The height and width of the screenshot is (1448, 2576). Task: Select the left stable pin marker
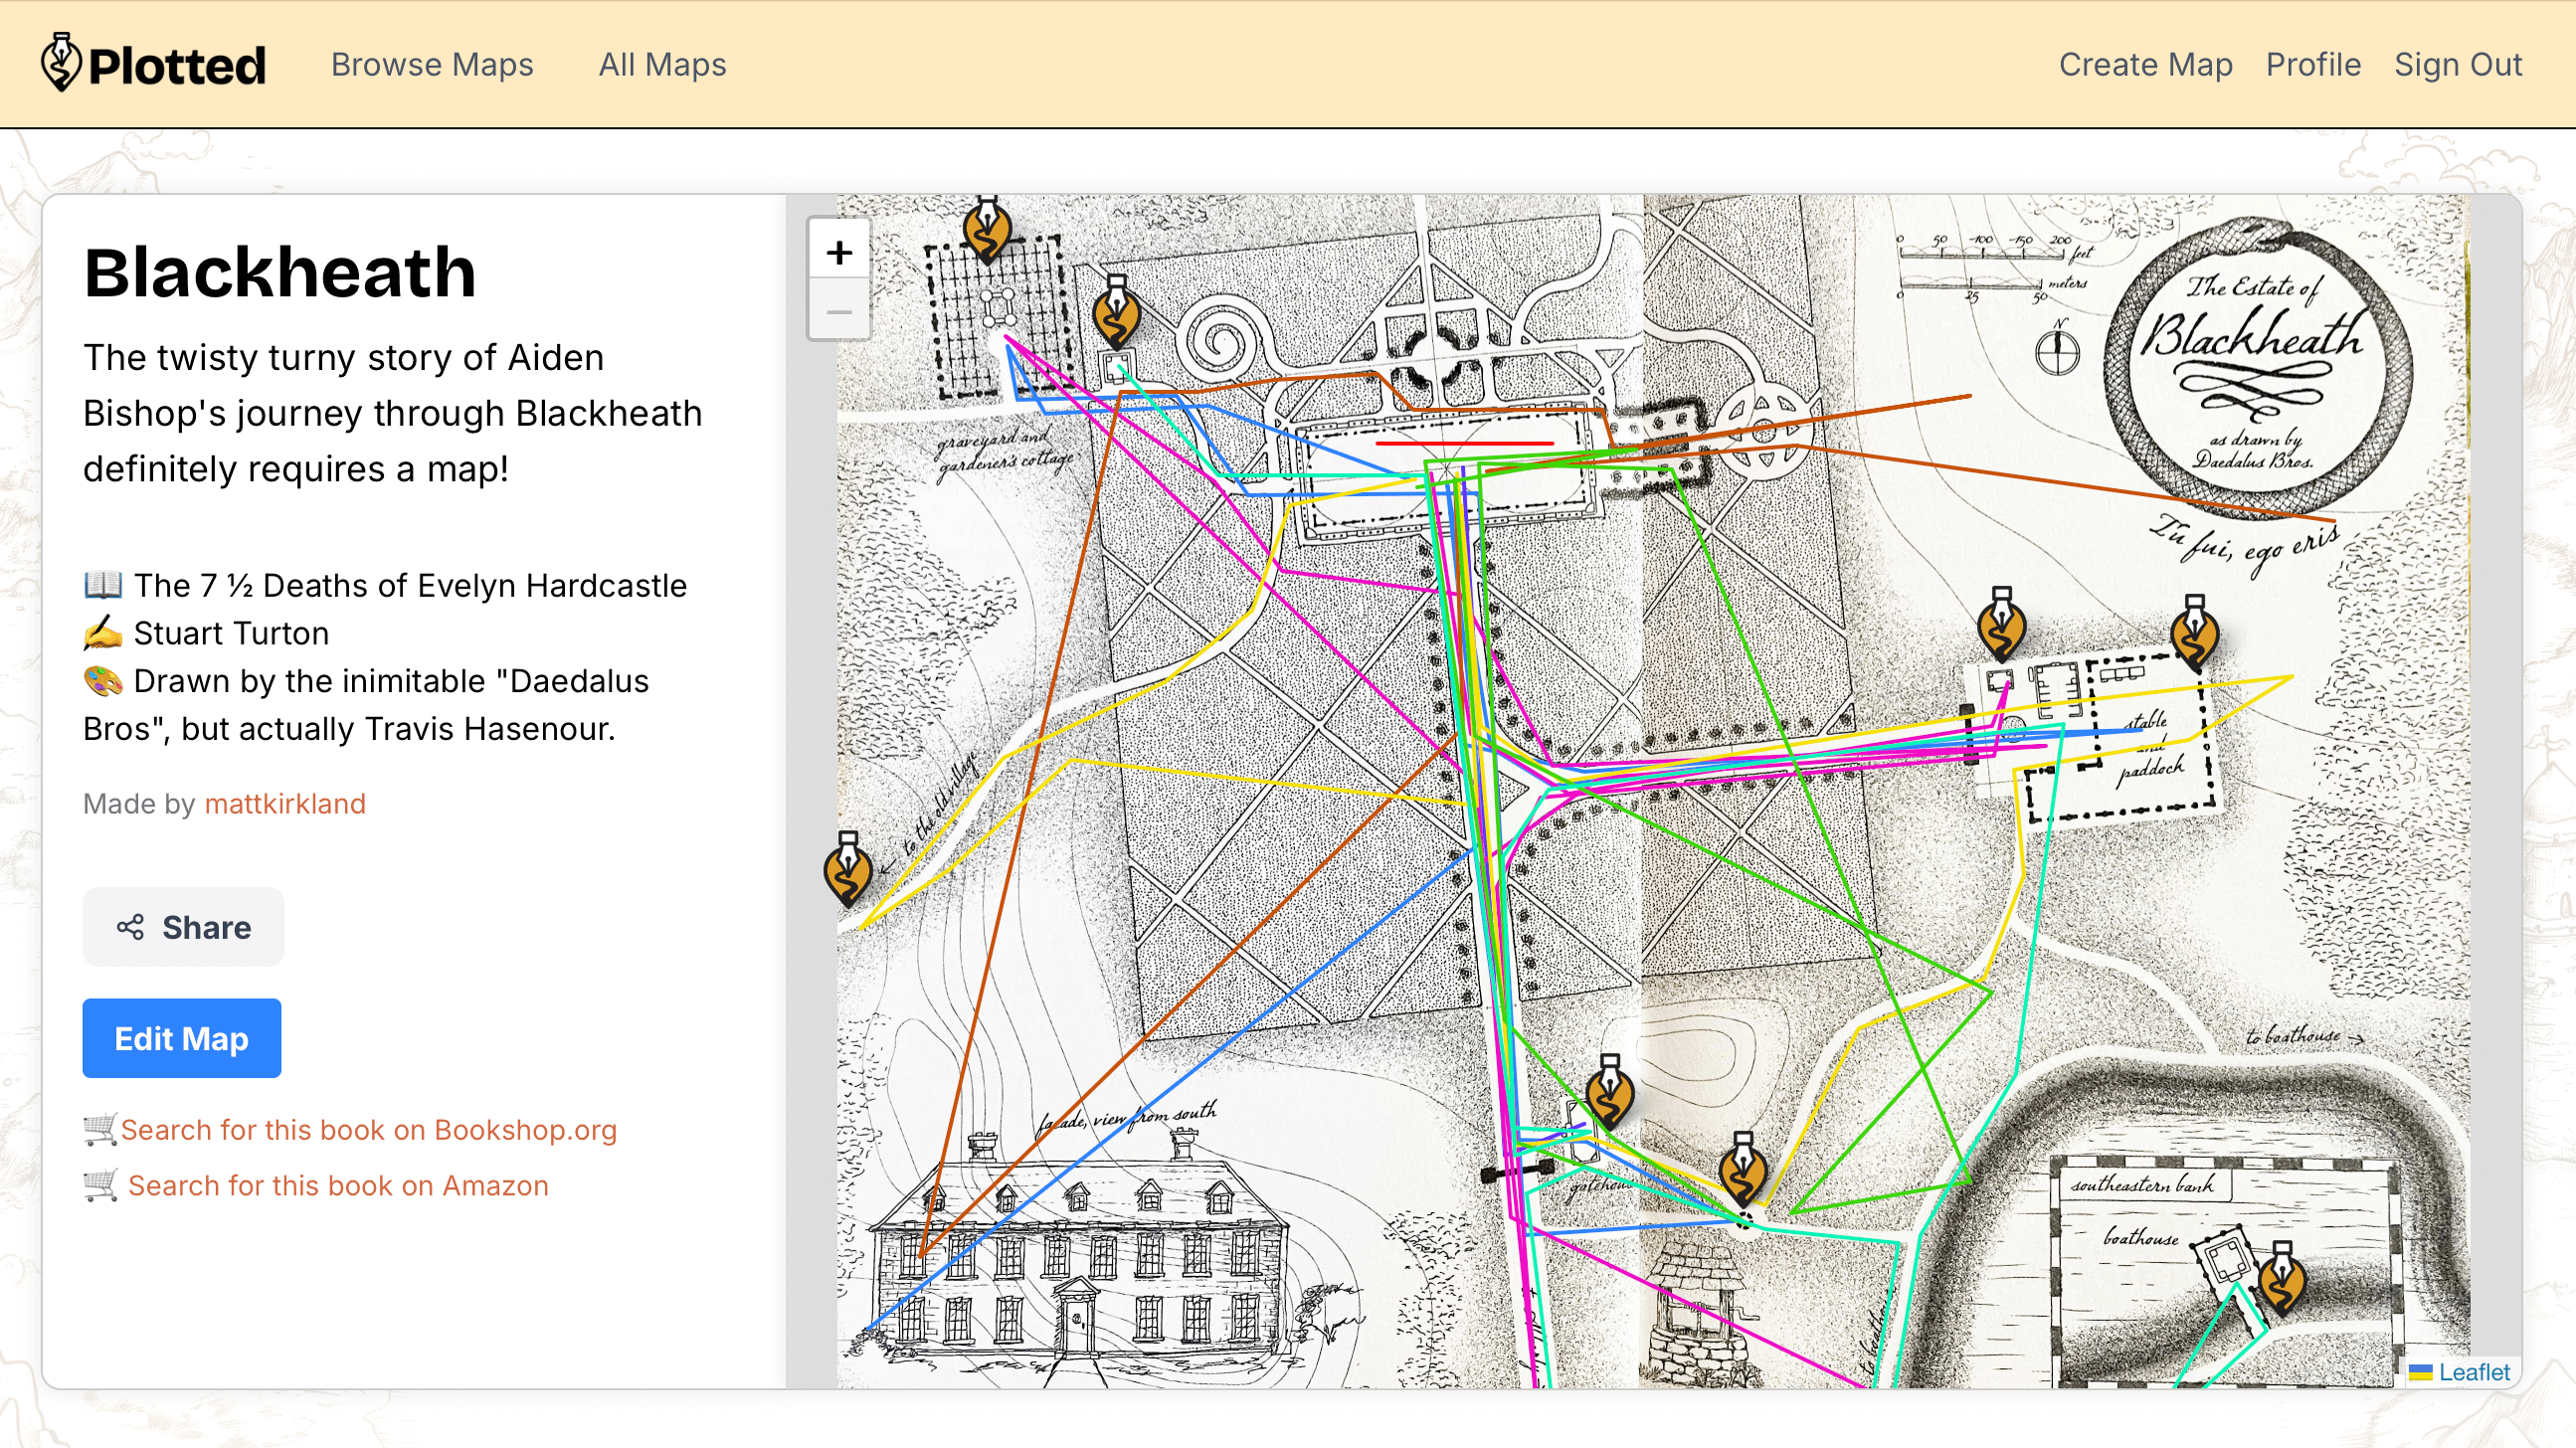[2001, 624]
